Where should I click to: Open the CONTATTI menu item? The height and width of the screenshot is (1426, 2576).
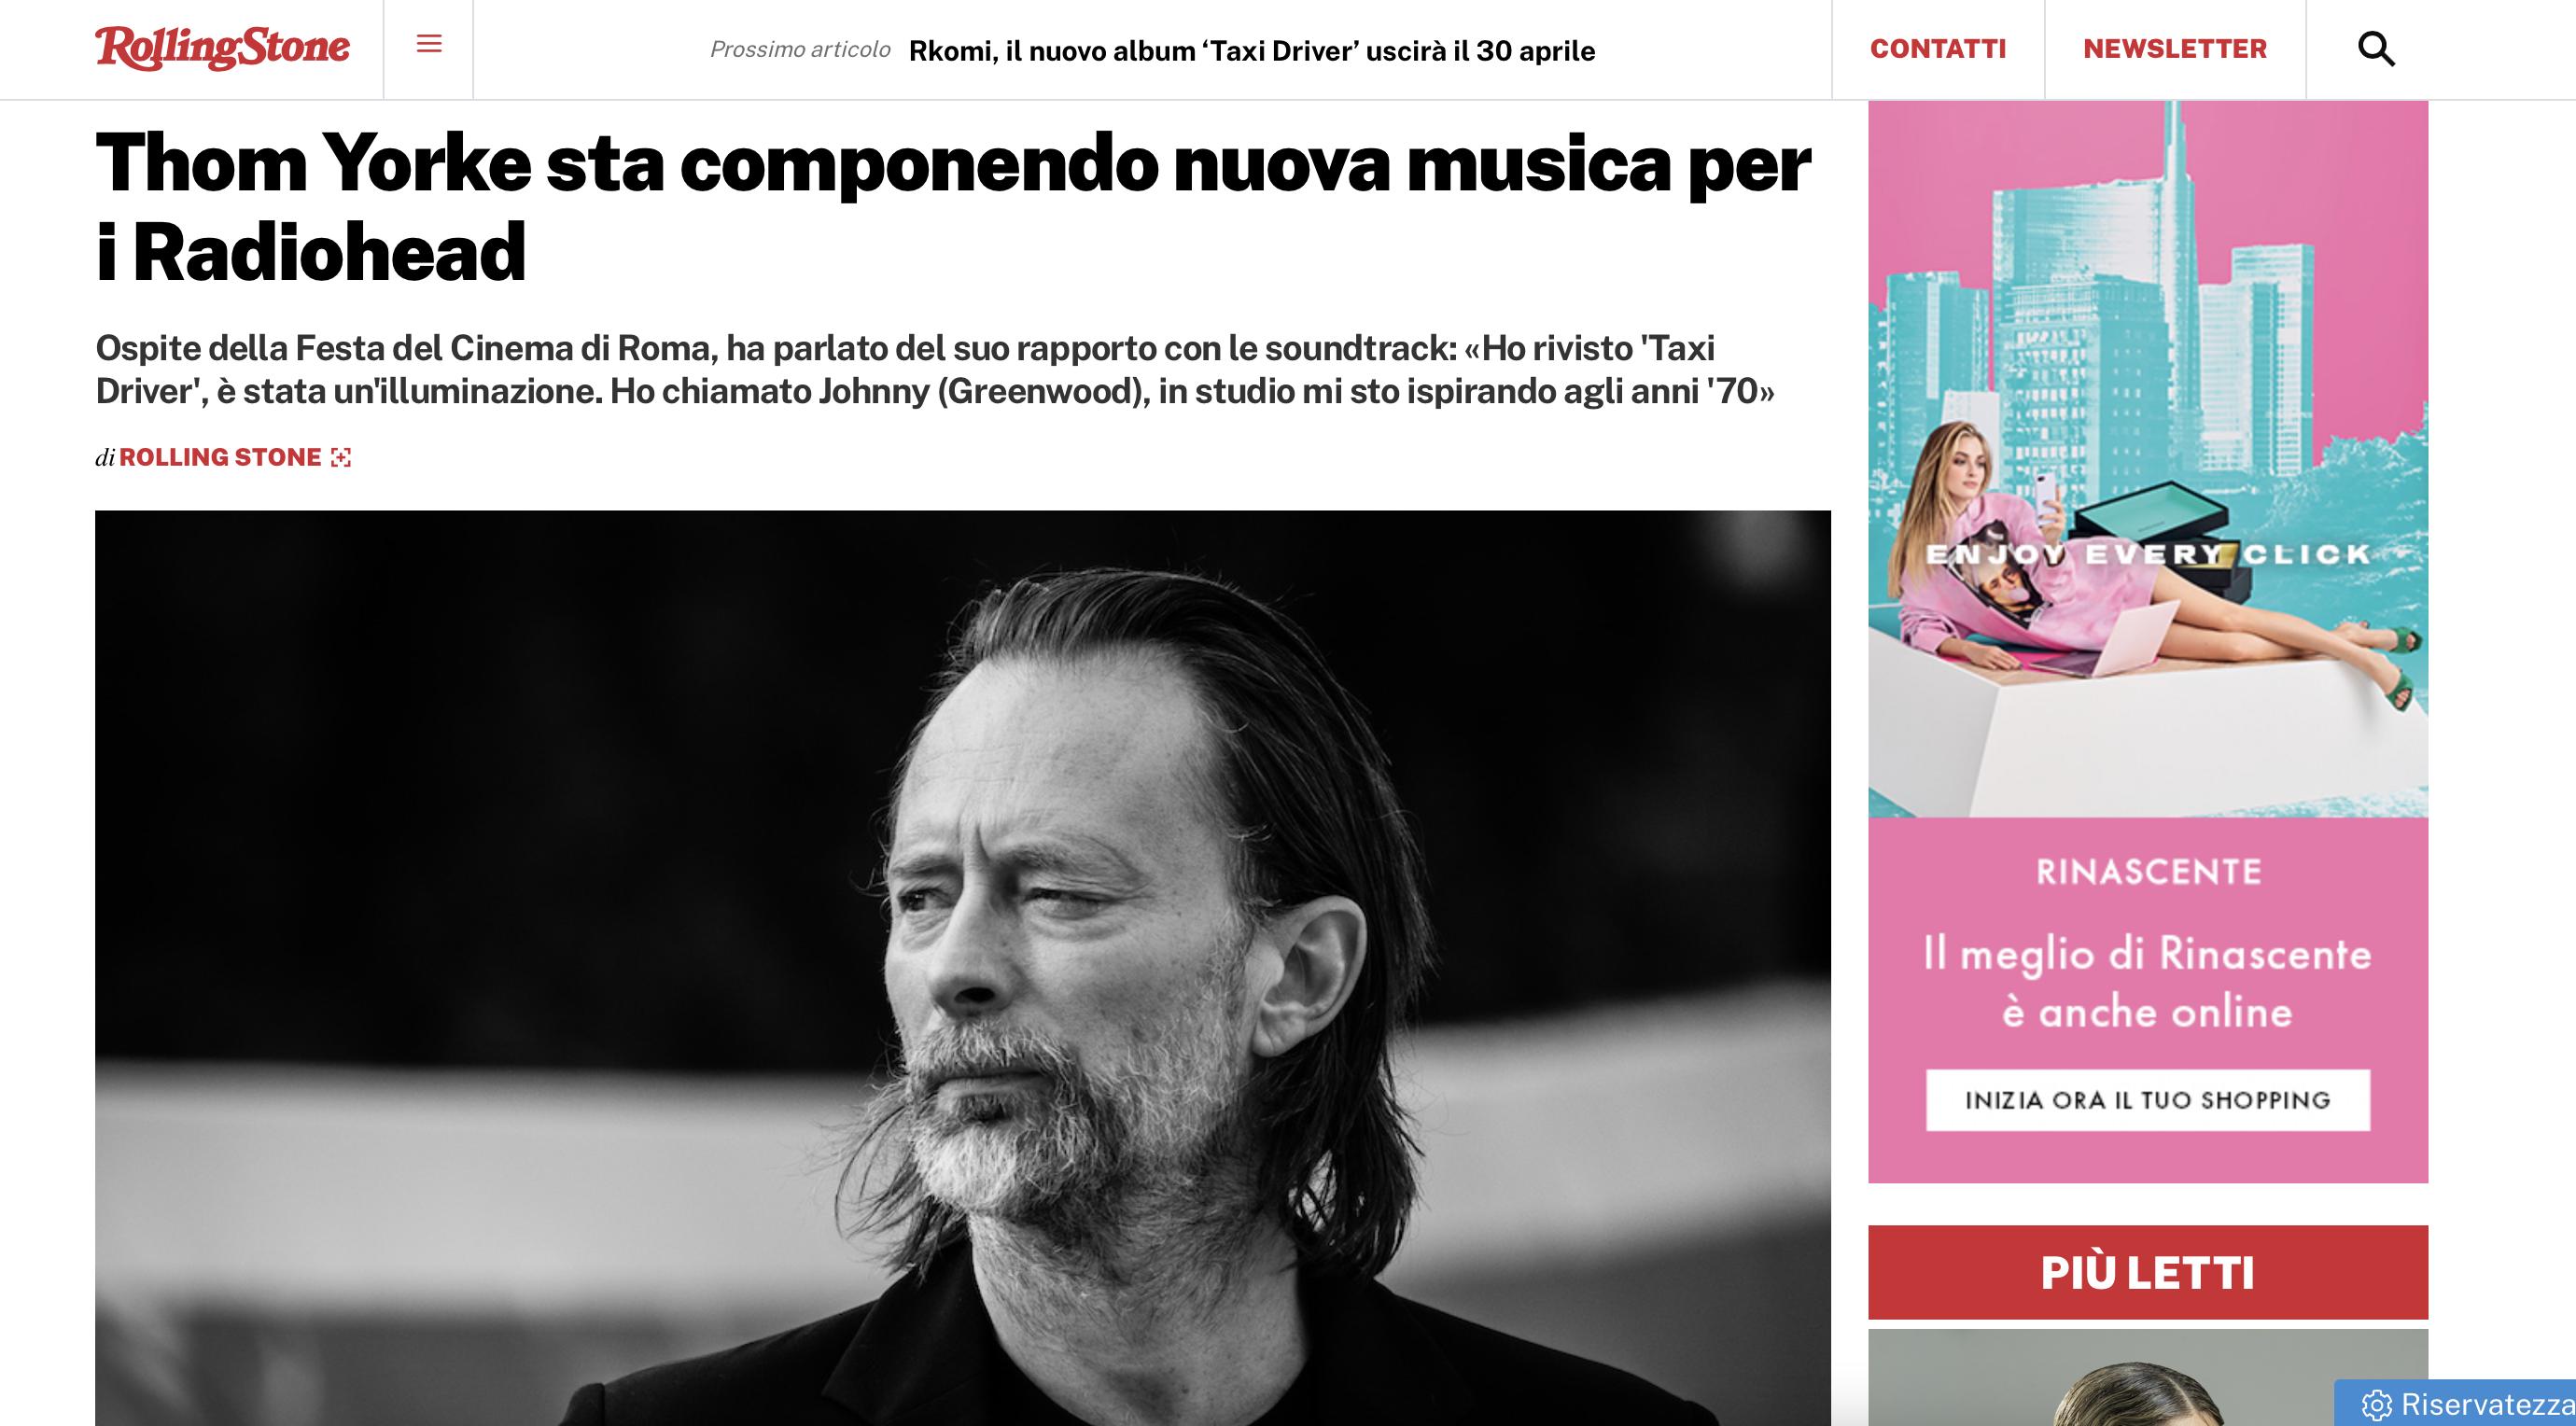tap(1938, 49)
